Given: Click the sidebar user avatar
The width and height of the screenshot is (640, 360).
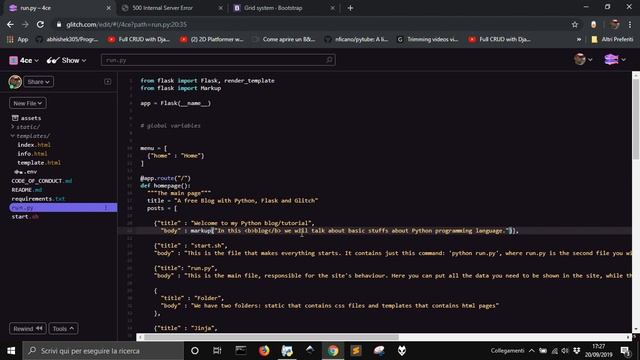Looking at the screenshot, I should (x=15, y=82).
